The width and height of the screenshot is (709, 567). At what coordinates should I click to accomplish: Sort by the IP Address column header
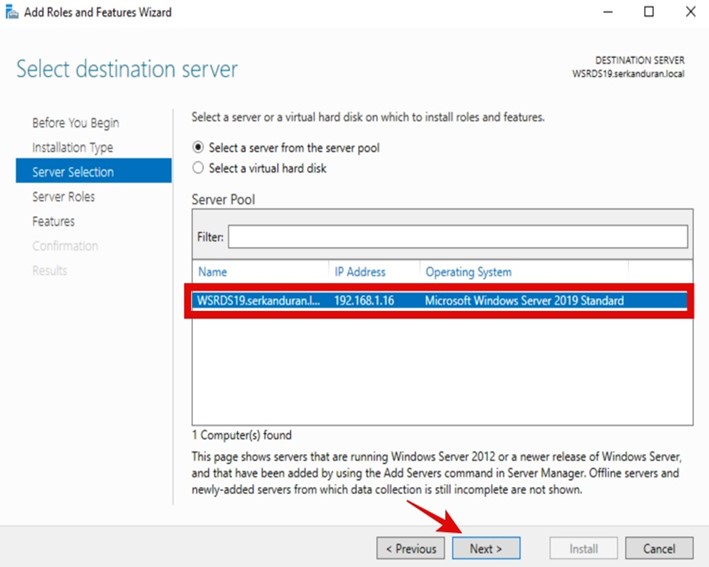pyautogui.click(x=360, y=272)
